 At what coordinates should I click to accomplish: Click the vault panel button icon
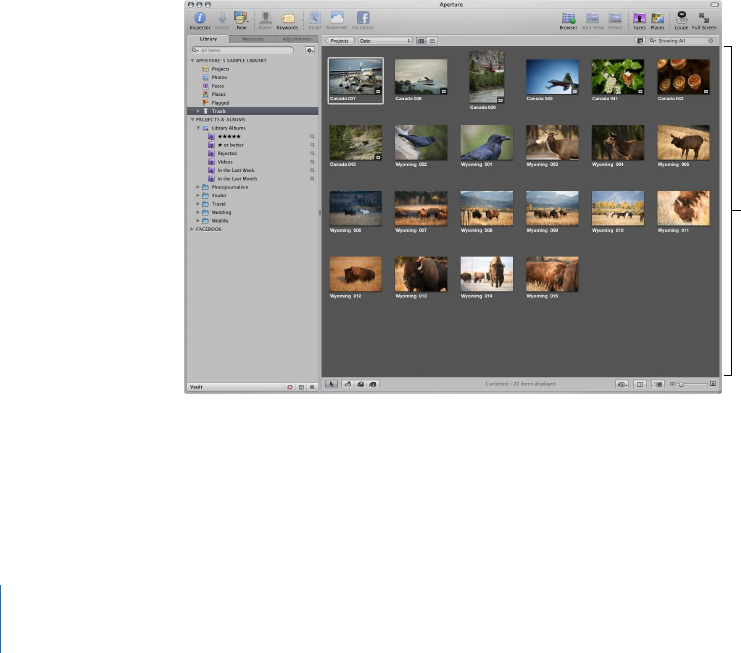click(x=301, y=387)
